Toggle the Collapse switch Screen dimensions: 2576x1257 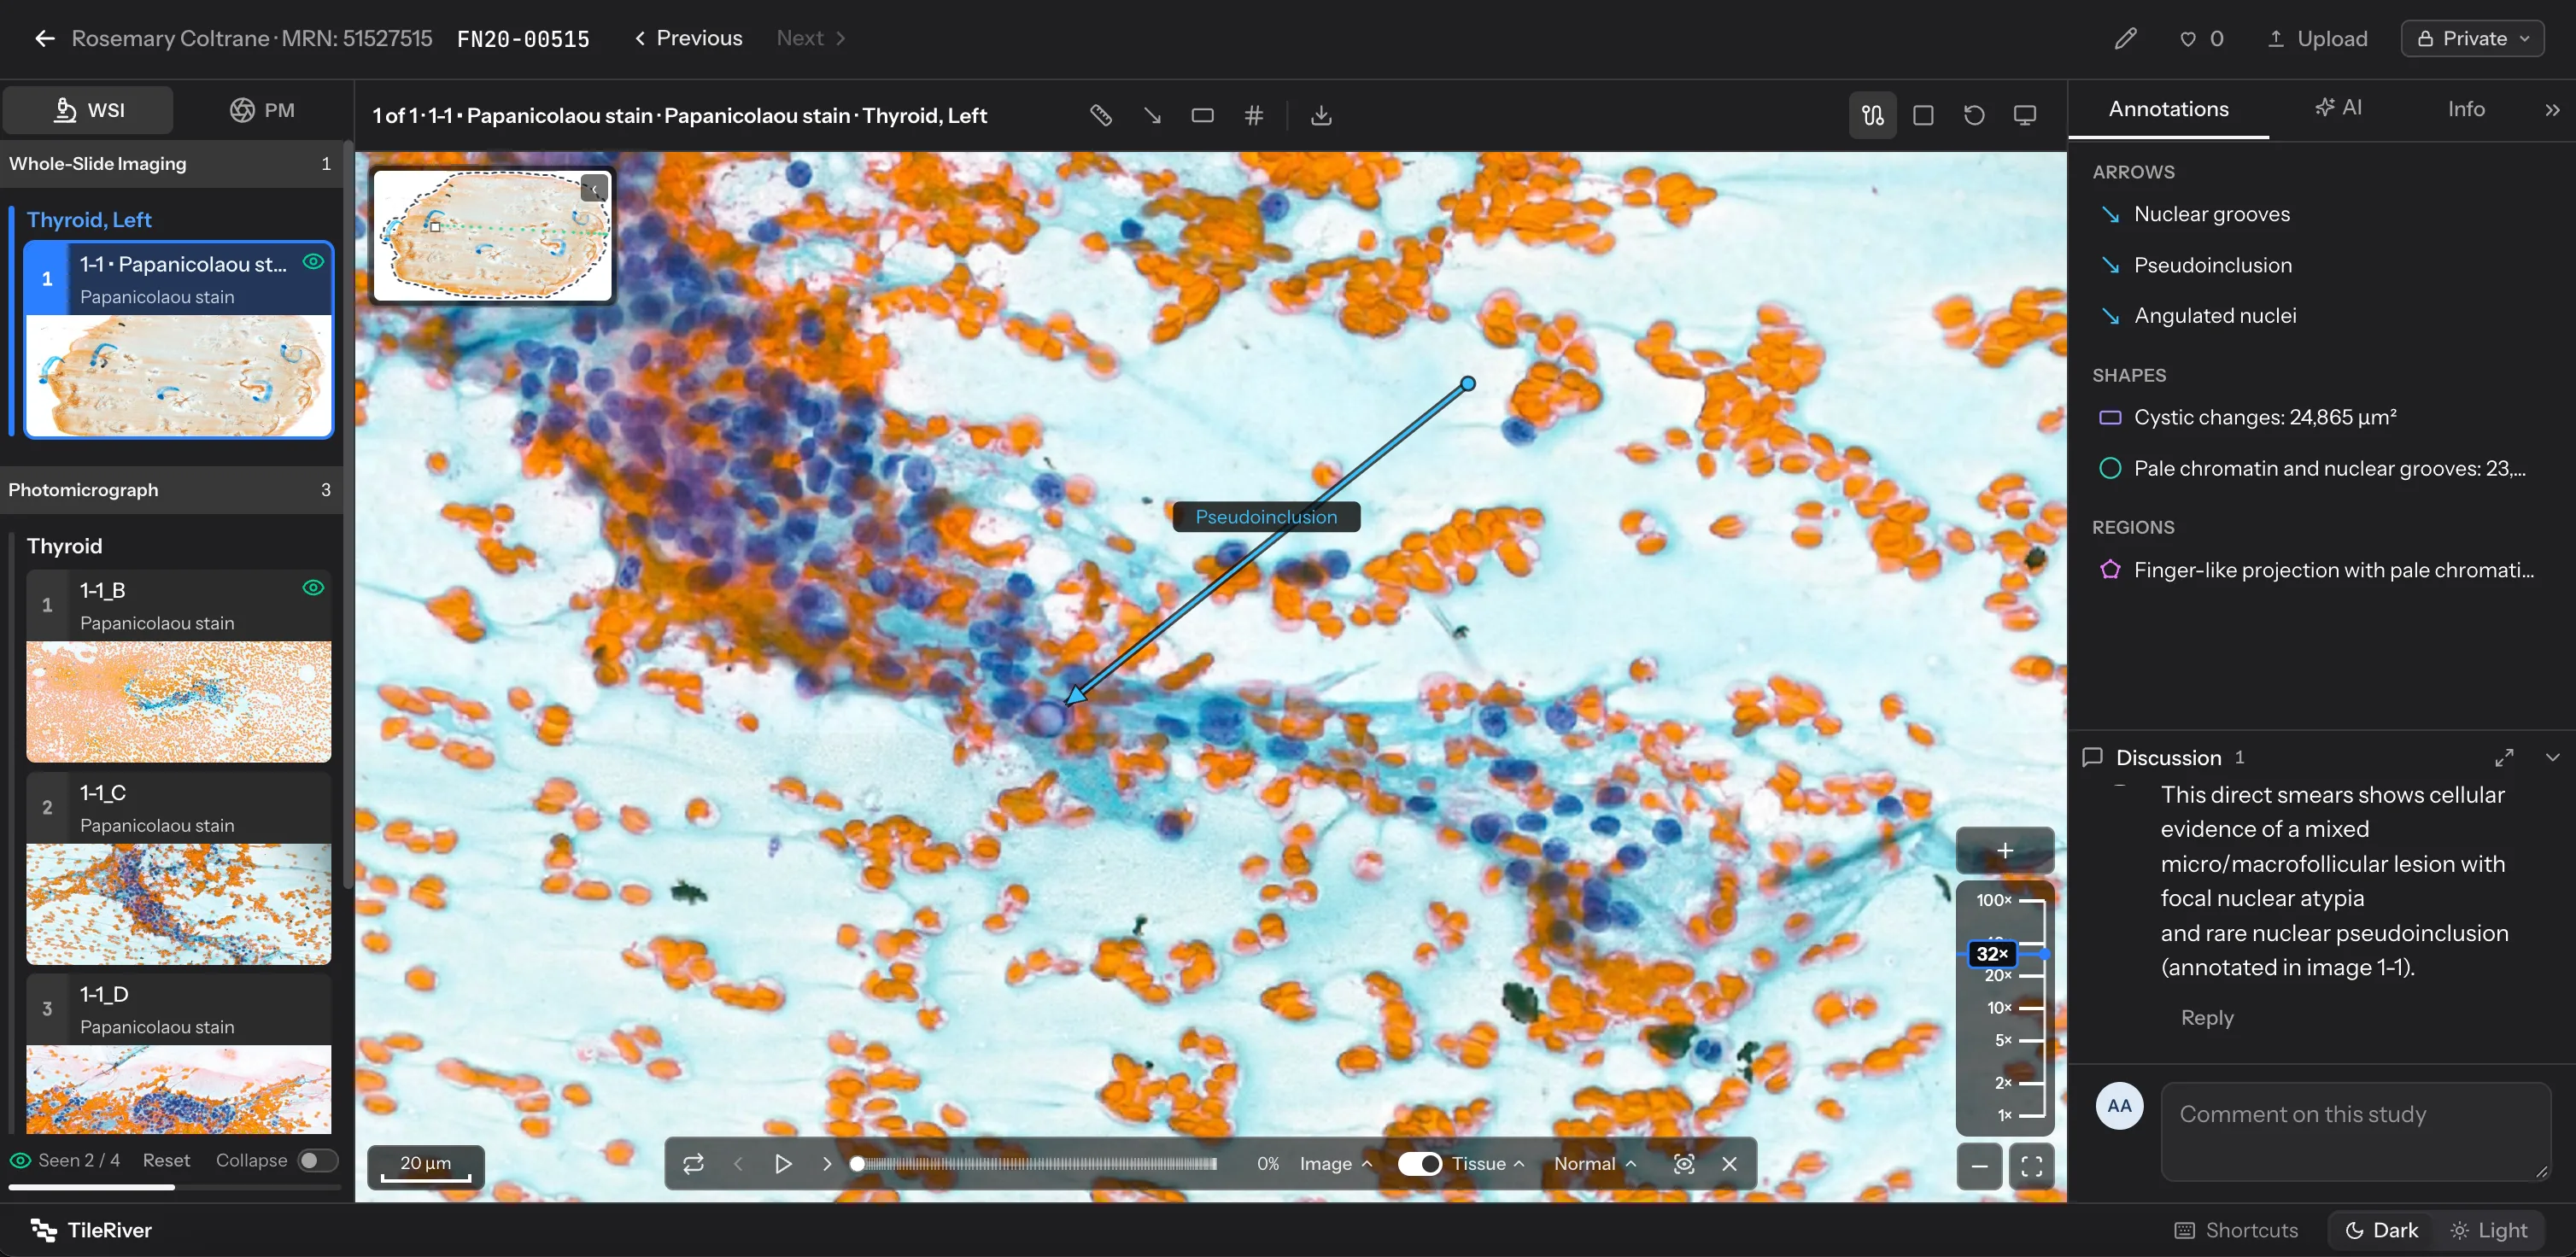tap(317, 1160)
